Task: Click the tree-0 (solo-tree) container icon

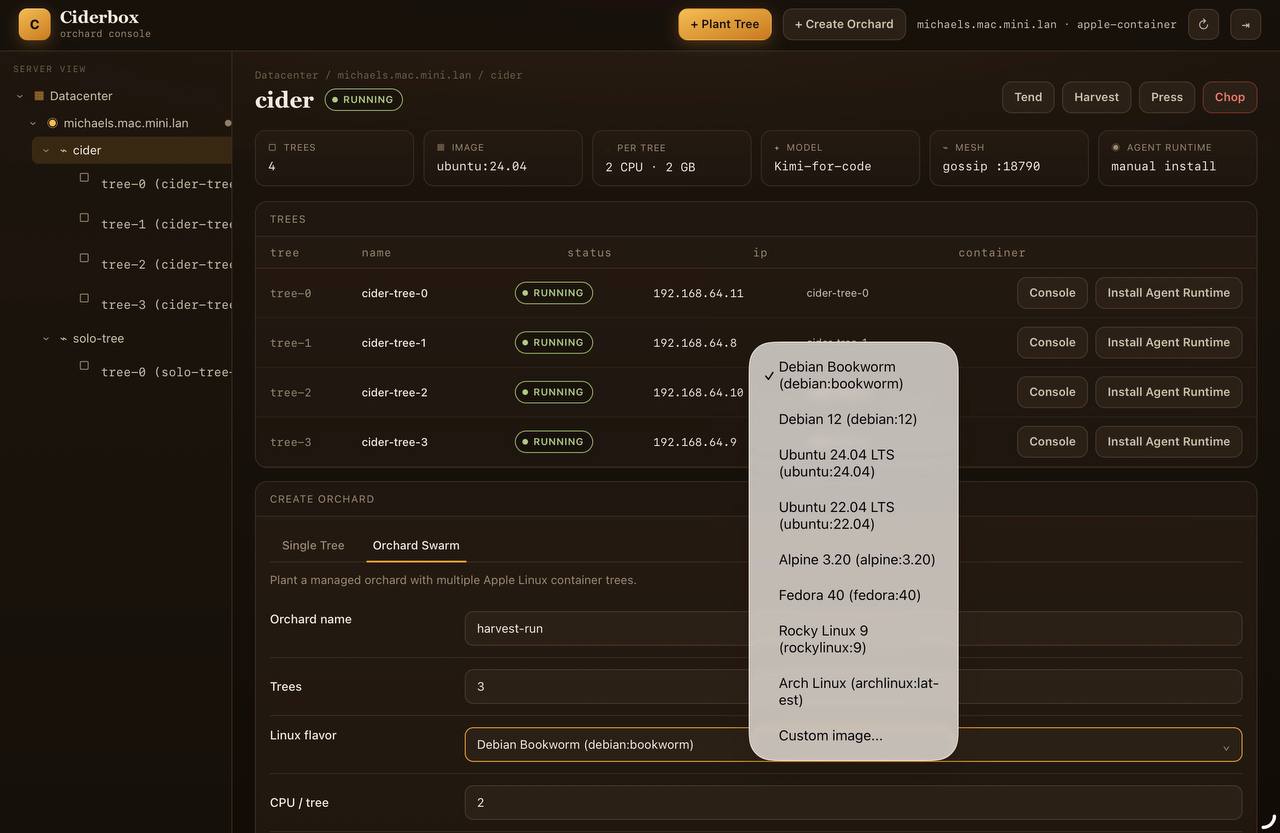Action: tap(84, 365)
